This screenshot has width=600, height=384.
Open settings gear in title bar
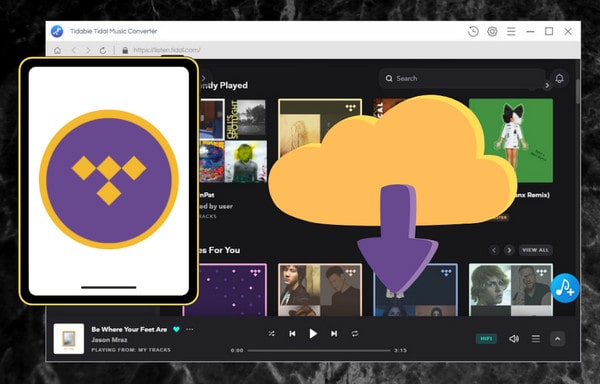492,31
